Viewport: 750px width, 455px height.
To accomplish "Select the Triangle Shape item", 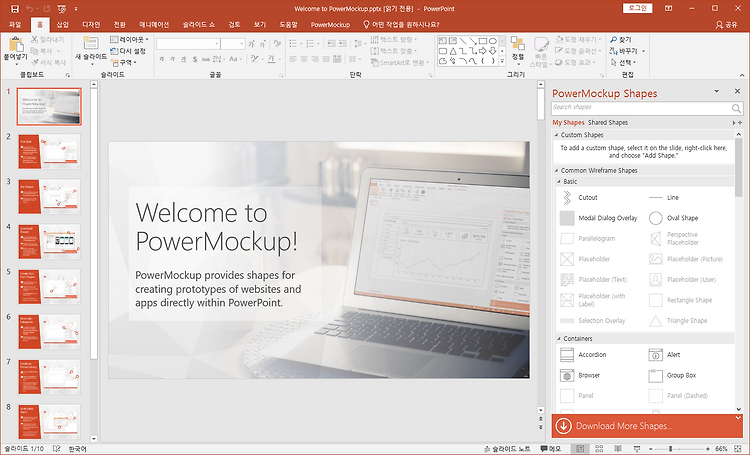I will 678,321.
